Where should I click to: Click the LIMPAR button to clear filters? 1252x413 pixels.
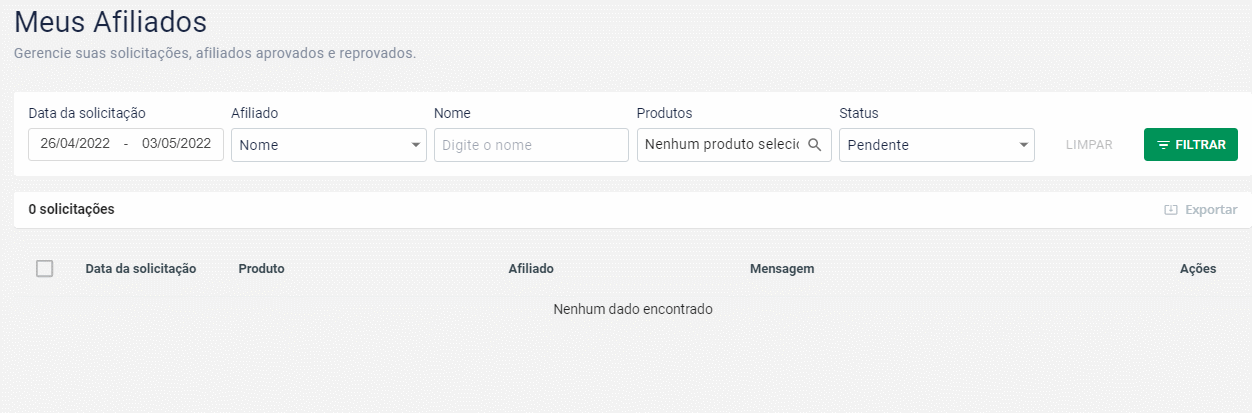click(1089, 145)
